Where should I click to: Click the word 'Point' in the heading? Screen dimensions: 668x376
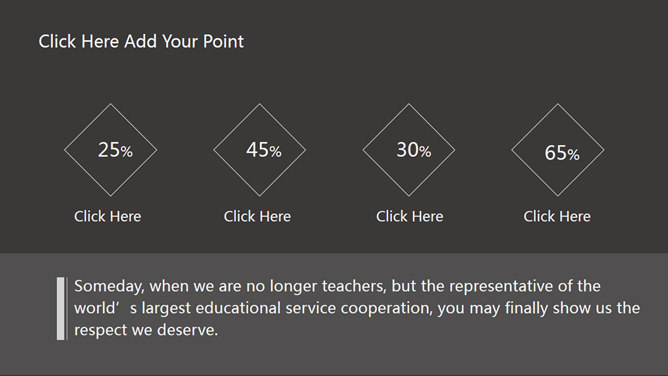click(x=223, y=42)
